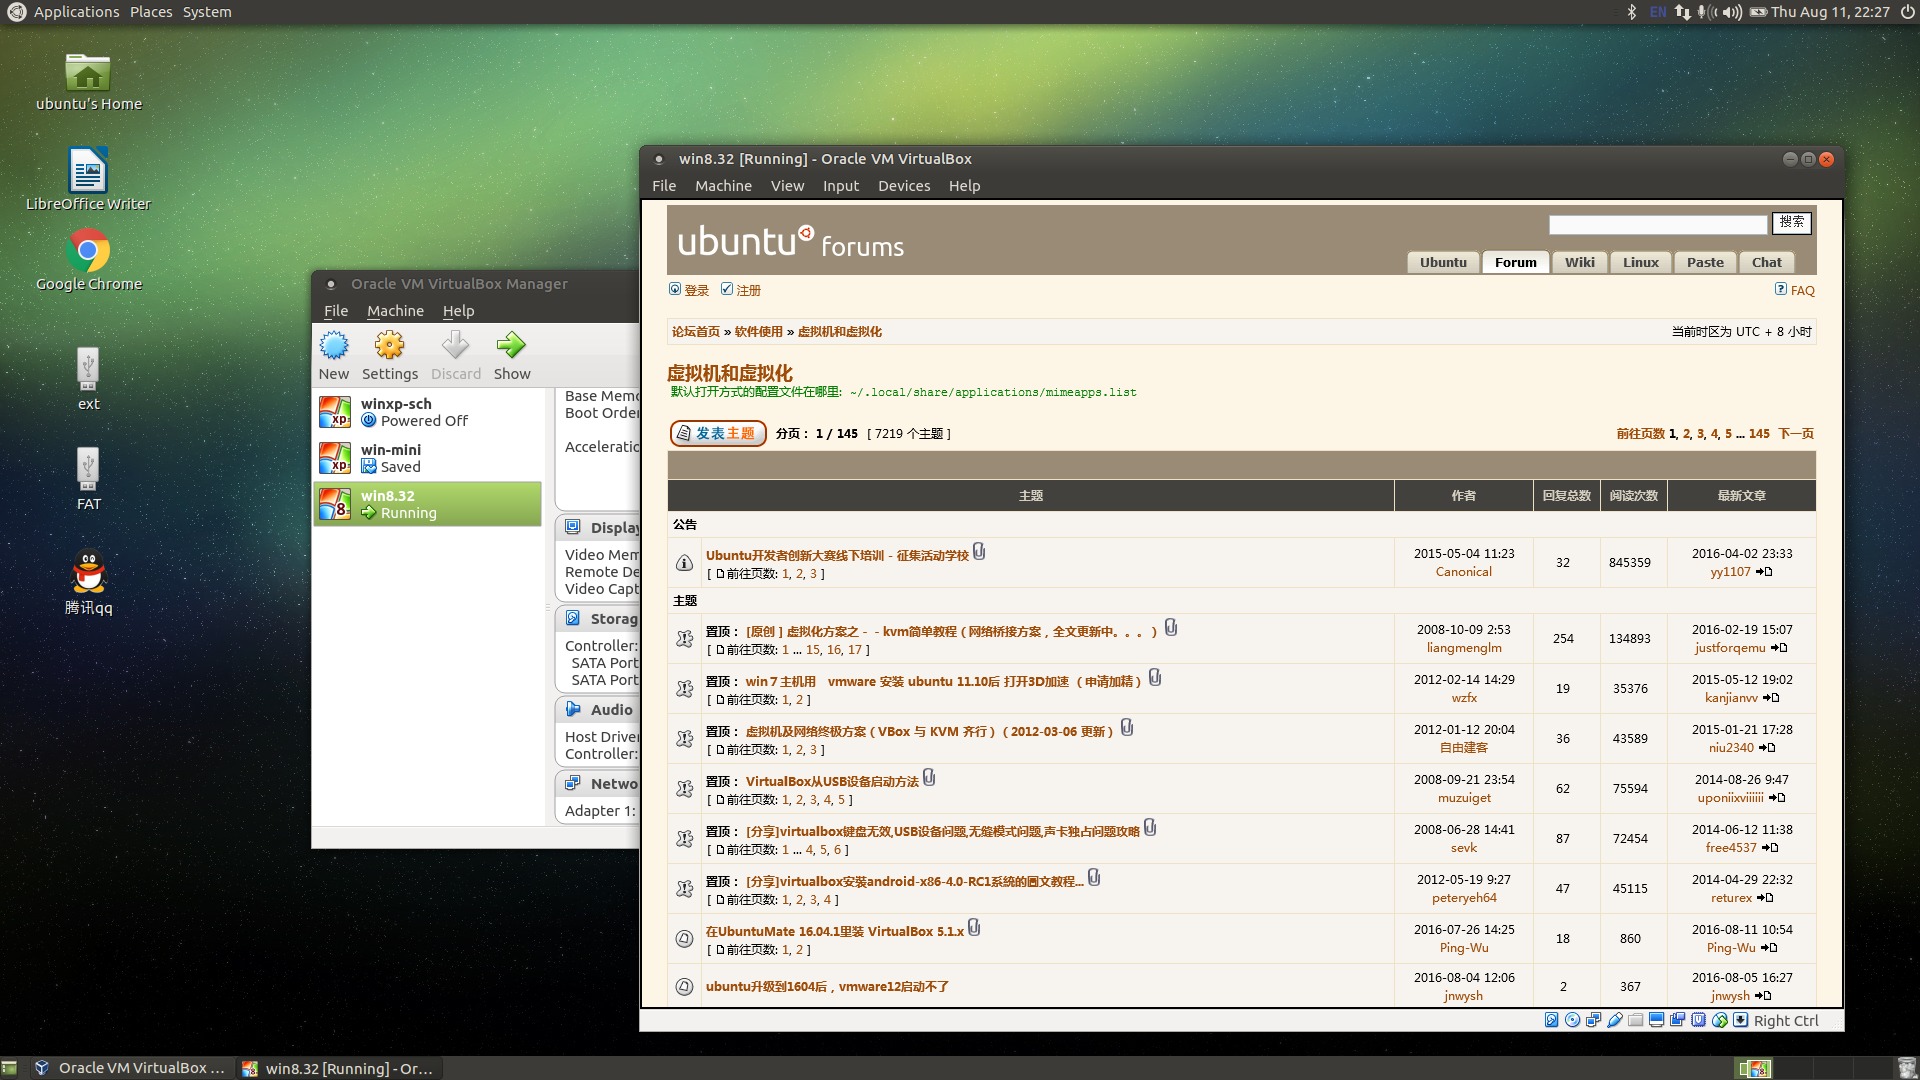The height and width of the screenshot is (1080, 1920).
Task: Select the ext USB drive desktop icon
Action: pos(88,378)
